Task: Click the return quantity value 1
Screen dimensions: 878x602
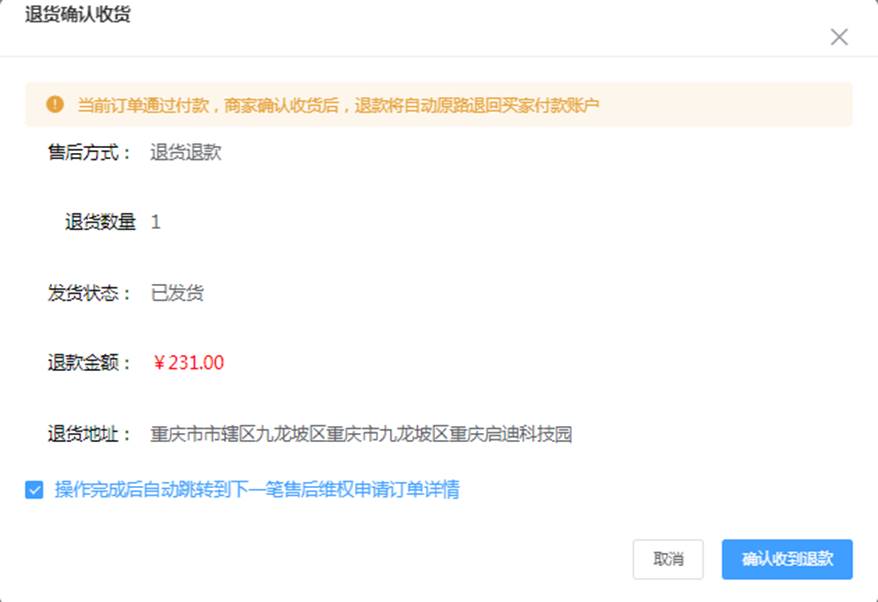Action: pyautogui.click(x=156, y=222)
